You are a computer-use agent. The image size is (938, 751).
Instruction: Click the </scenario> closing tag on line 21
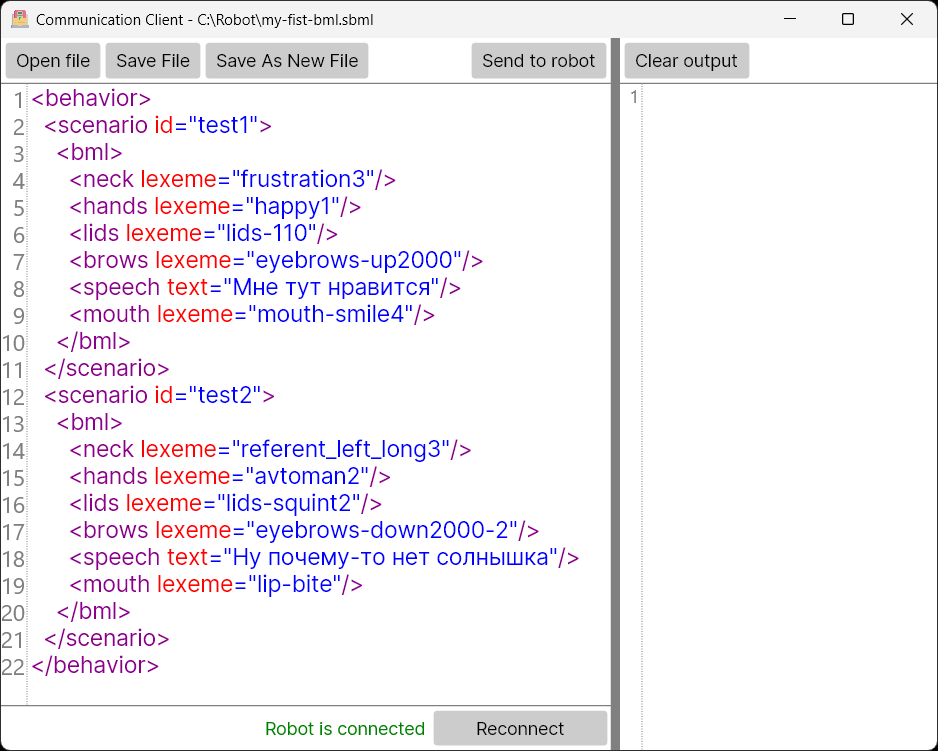click(106, 638)
